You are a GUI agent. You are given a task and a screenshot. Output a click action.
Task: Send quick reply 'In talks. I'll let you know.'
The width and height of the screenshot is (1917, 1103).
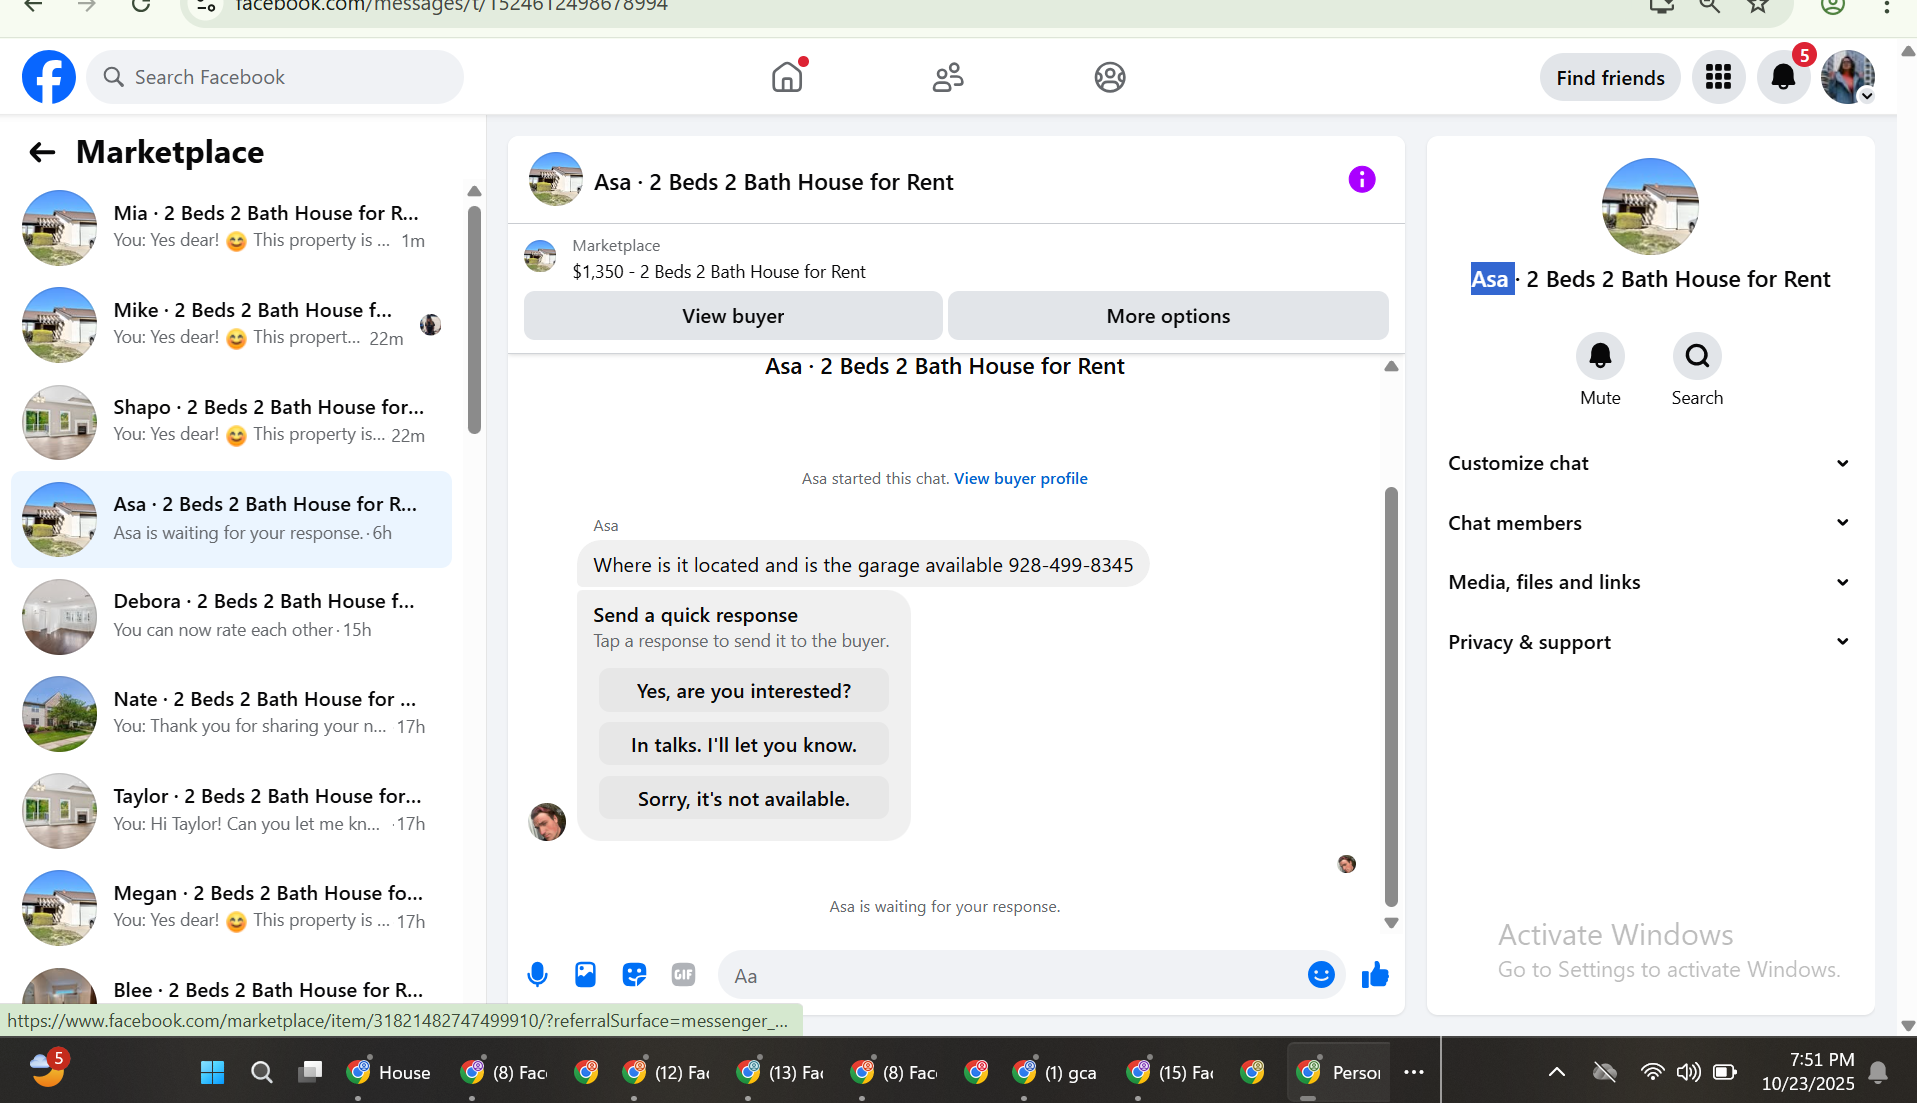pos(743,745)
